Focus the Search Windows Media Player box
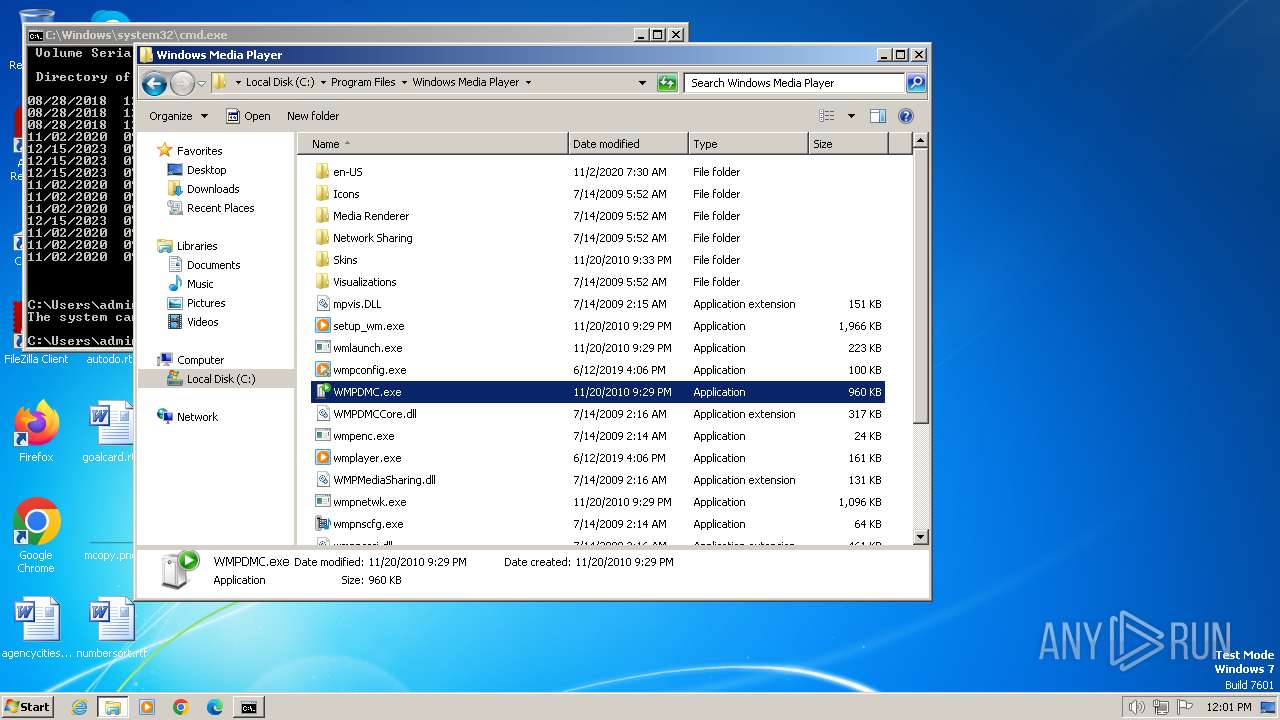 click(x=795, y=83)
